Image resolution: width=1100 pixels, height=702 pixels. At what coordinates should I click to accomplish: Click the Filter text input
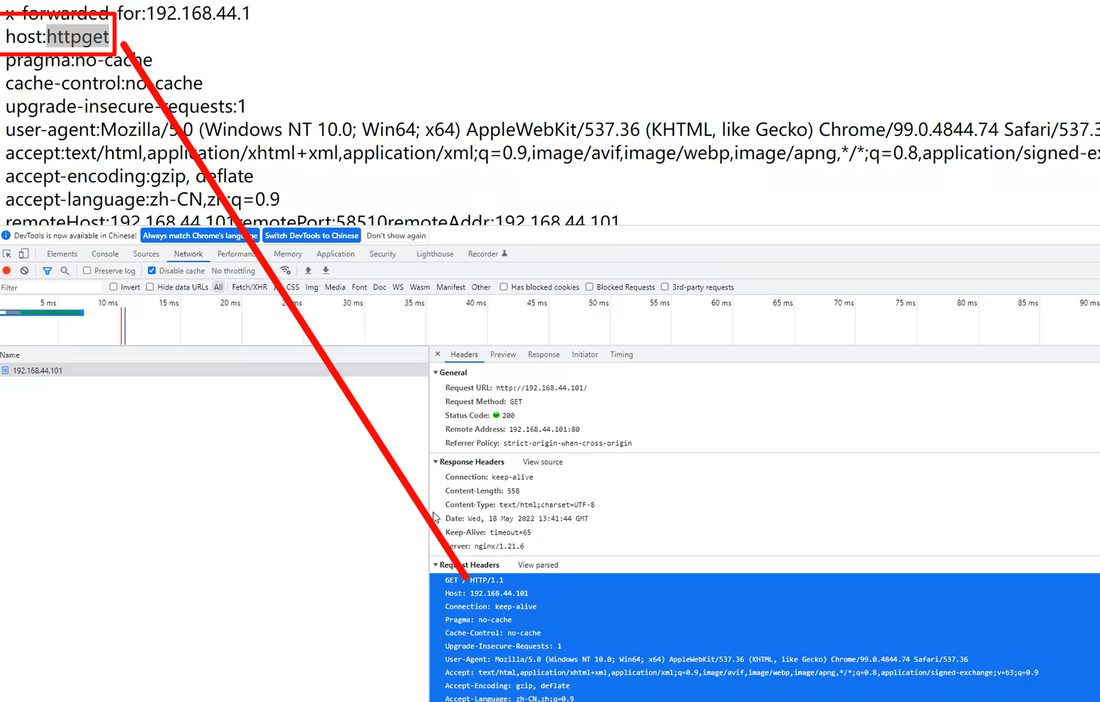tap(51, 288)
